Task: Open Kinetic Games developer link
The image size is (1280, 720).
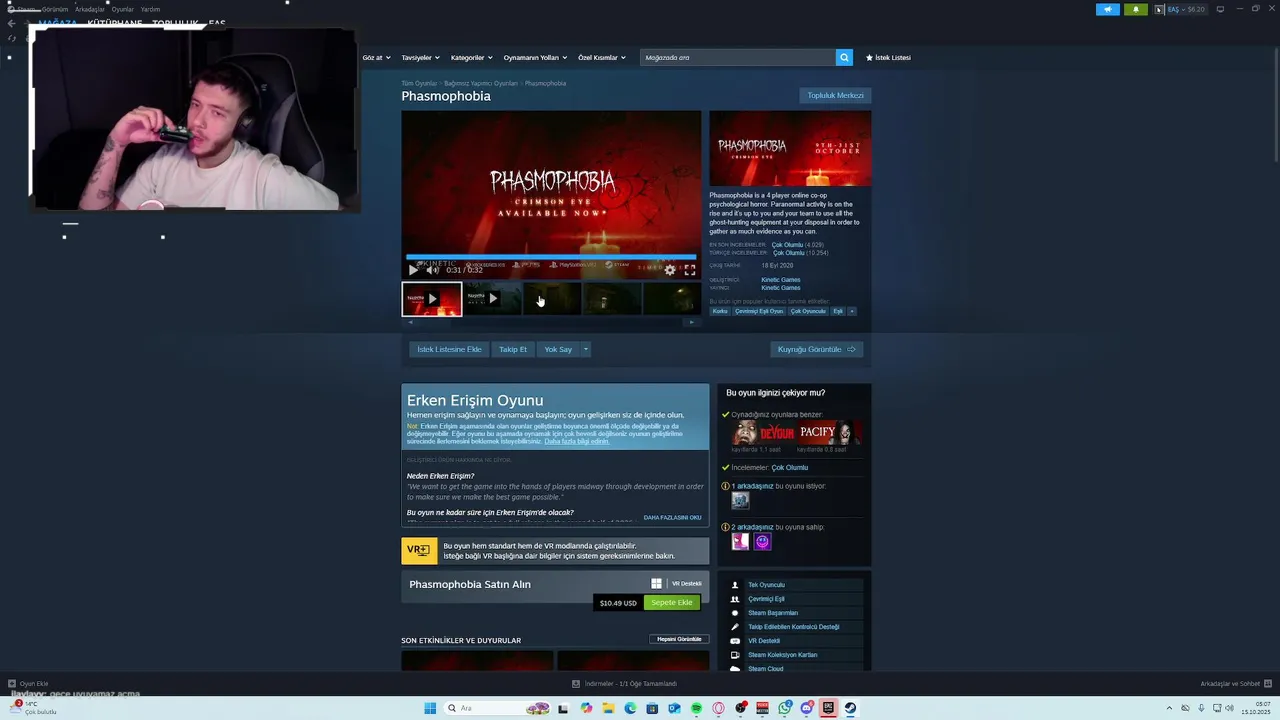Action: click(780, 280)
